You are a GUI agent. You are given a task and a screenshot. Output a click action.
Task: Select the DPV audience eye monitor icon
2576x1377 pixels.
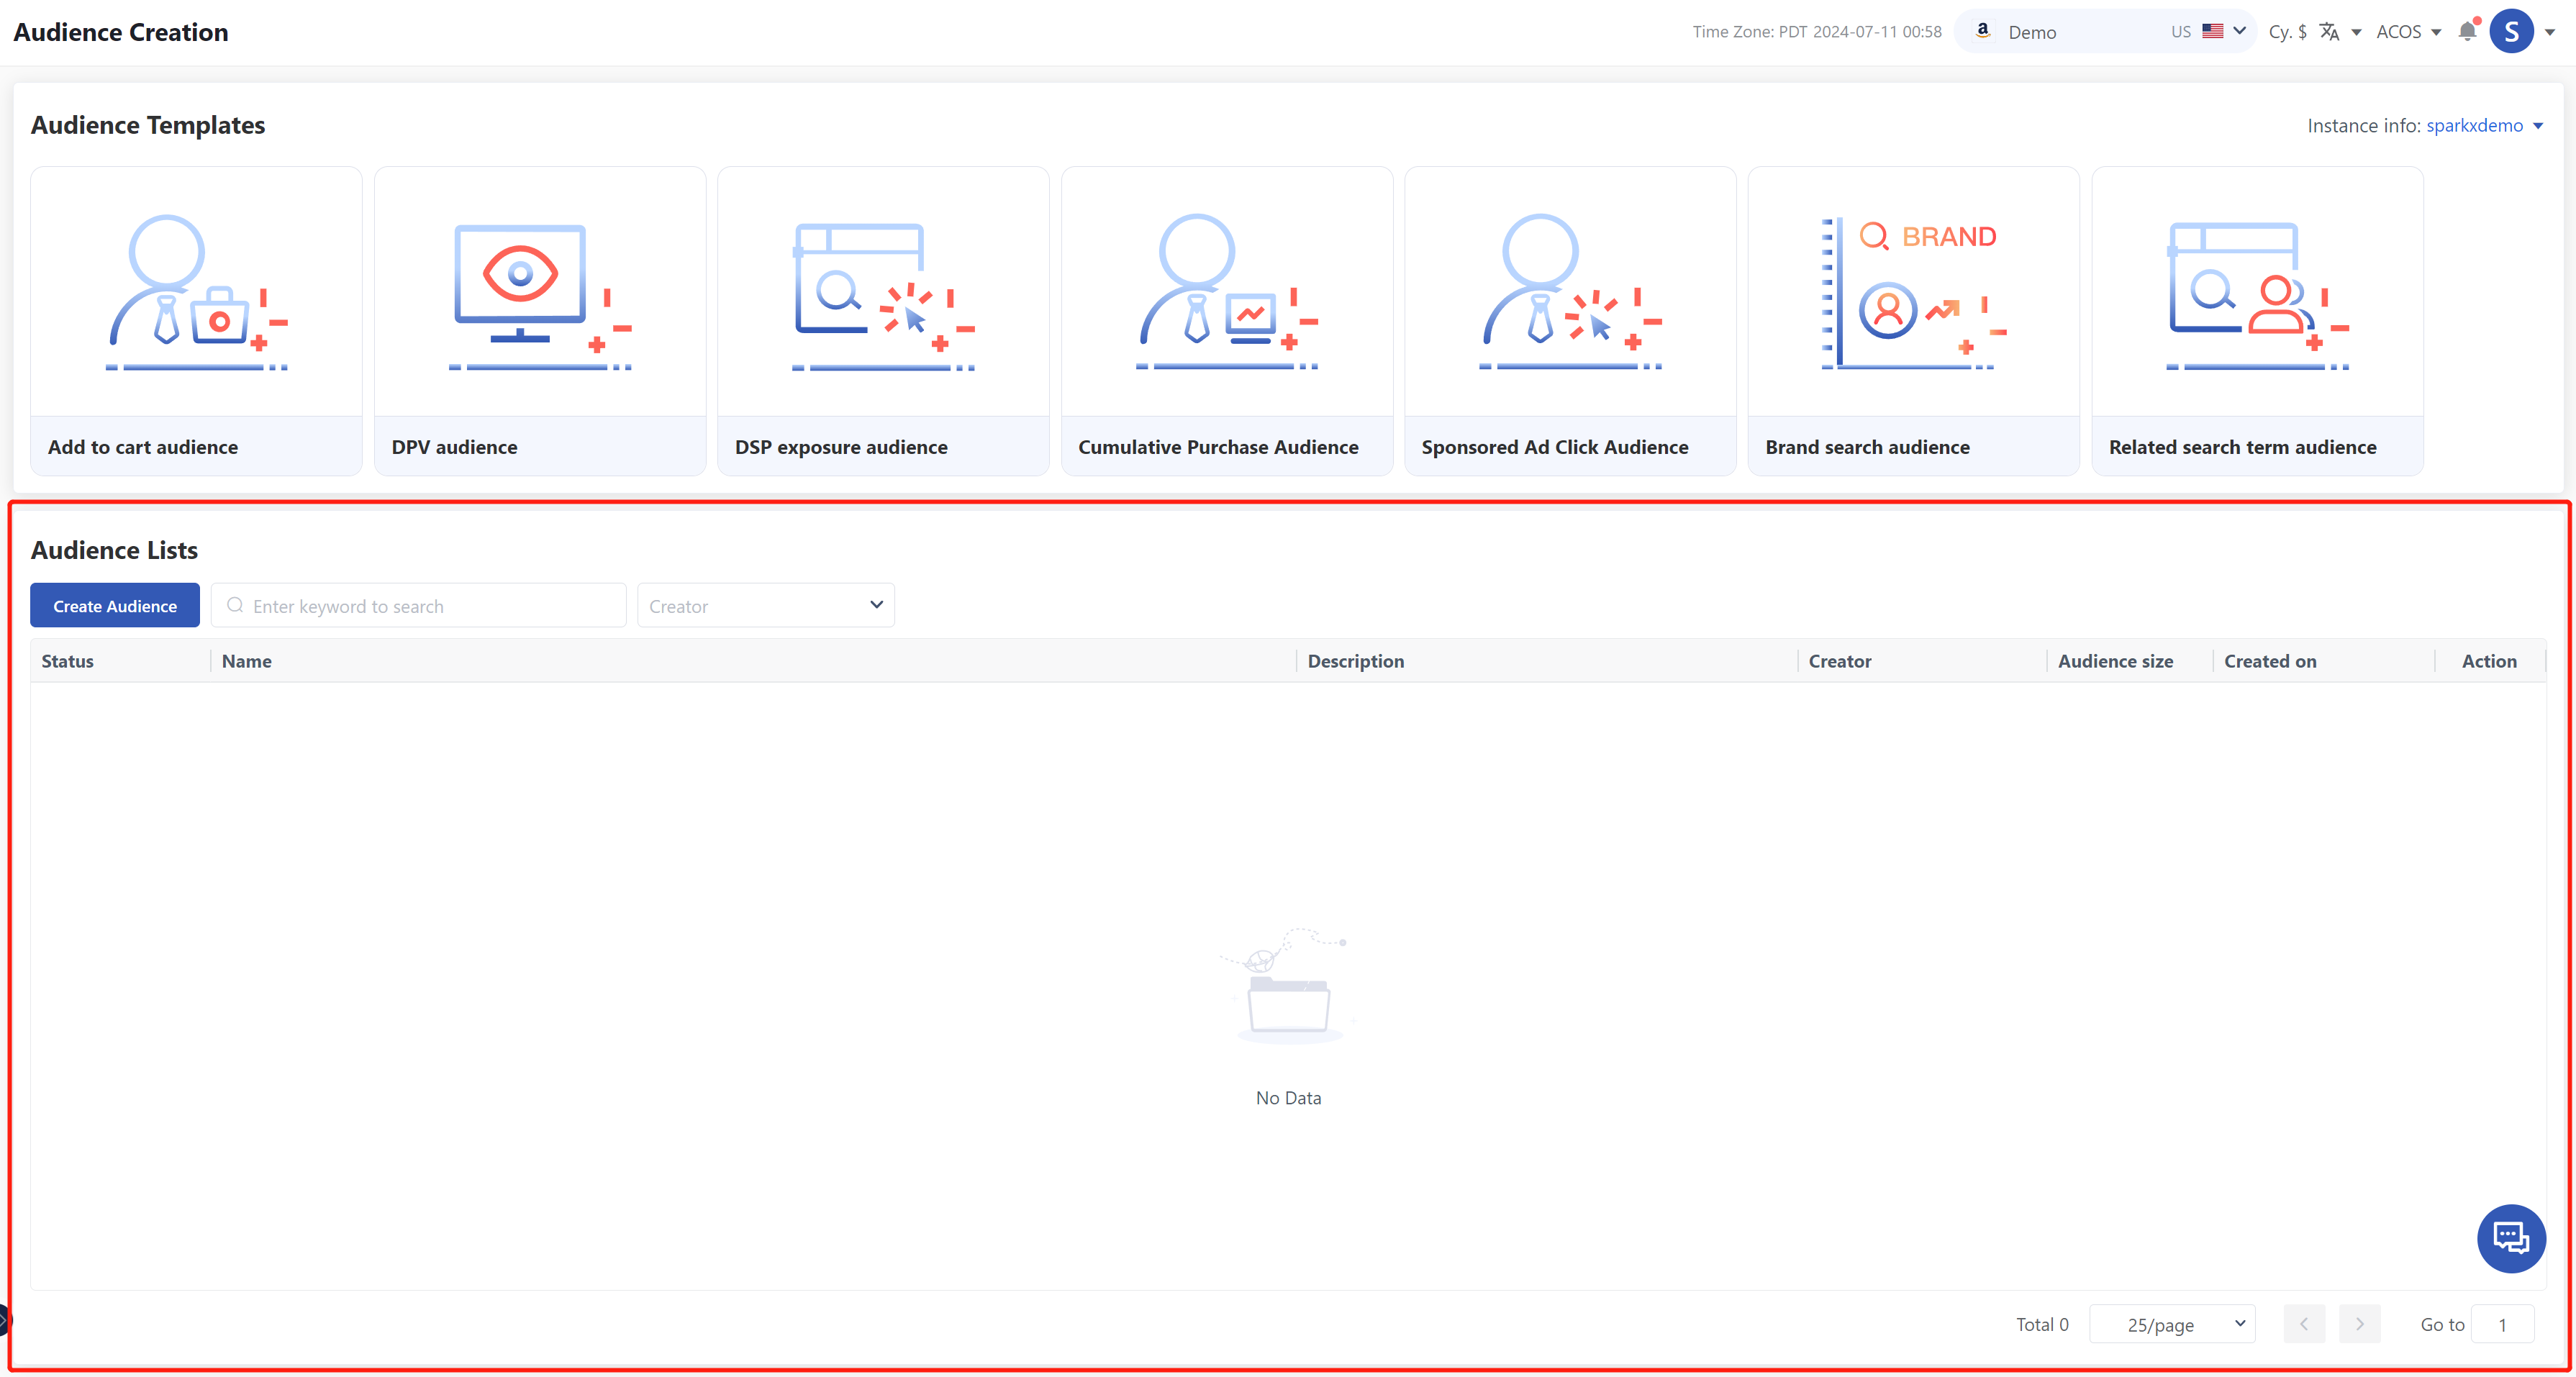pos(540,292)
